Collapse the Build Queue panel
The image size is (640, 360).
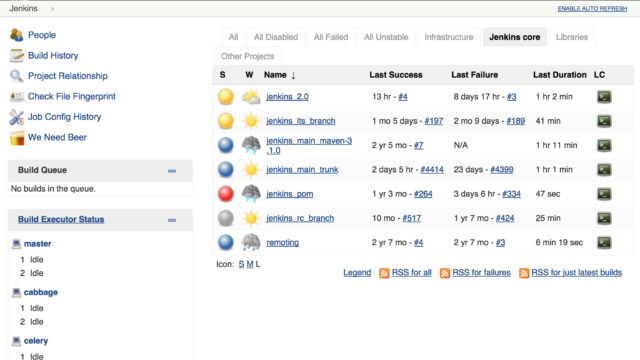coord(172,171)
